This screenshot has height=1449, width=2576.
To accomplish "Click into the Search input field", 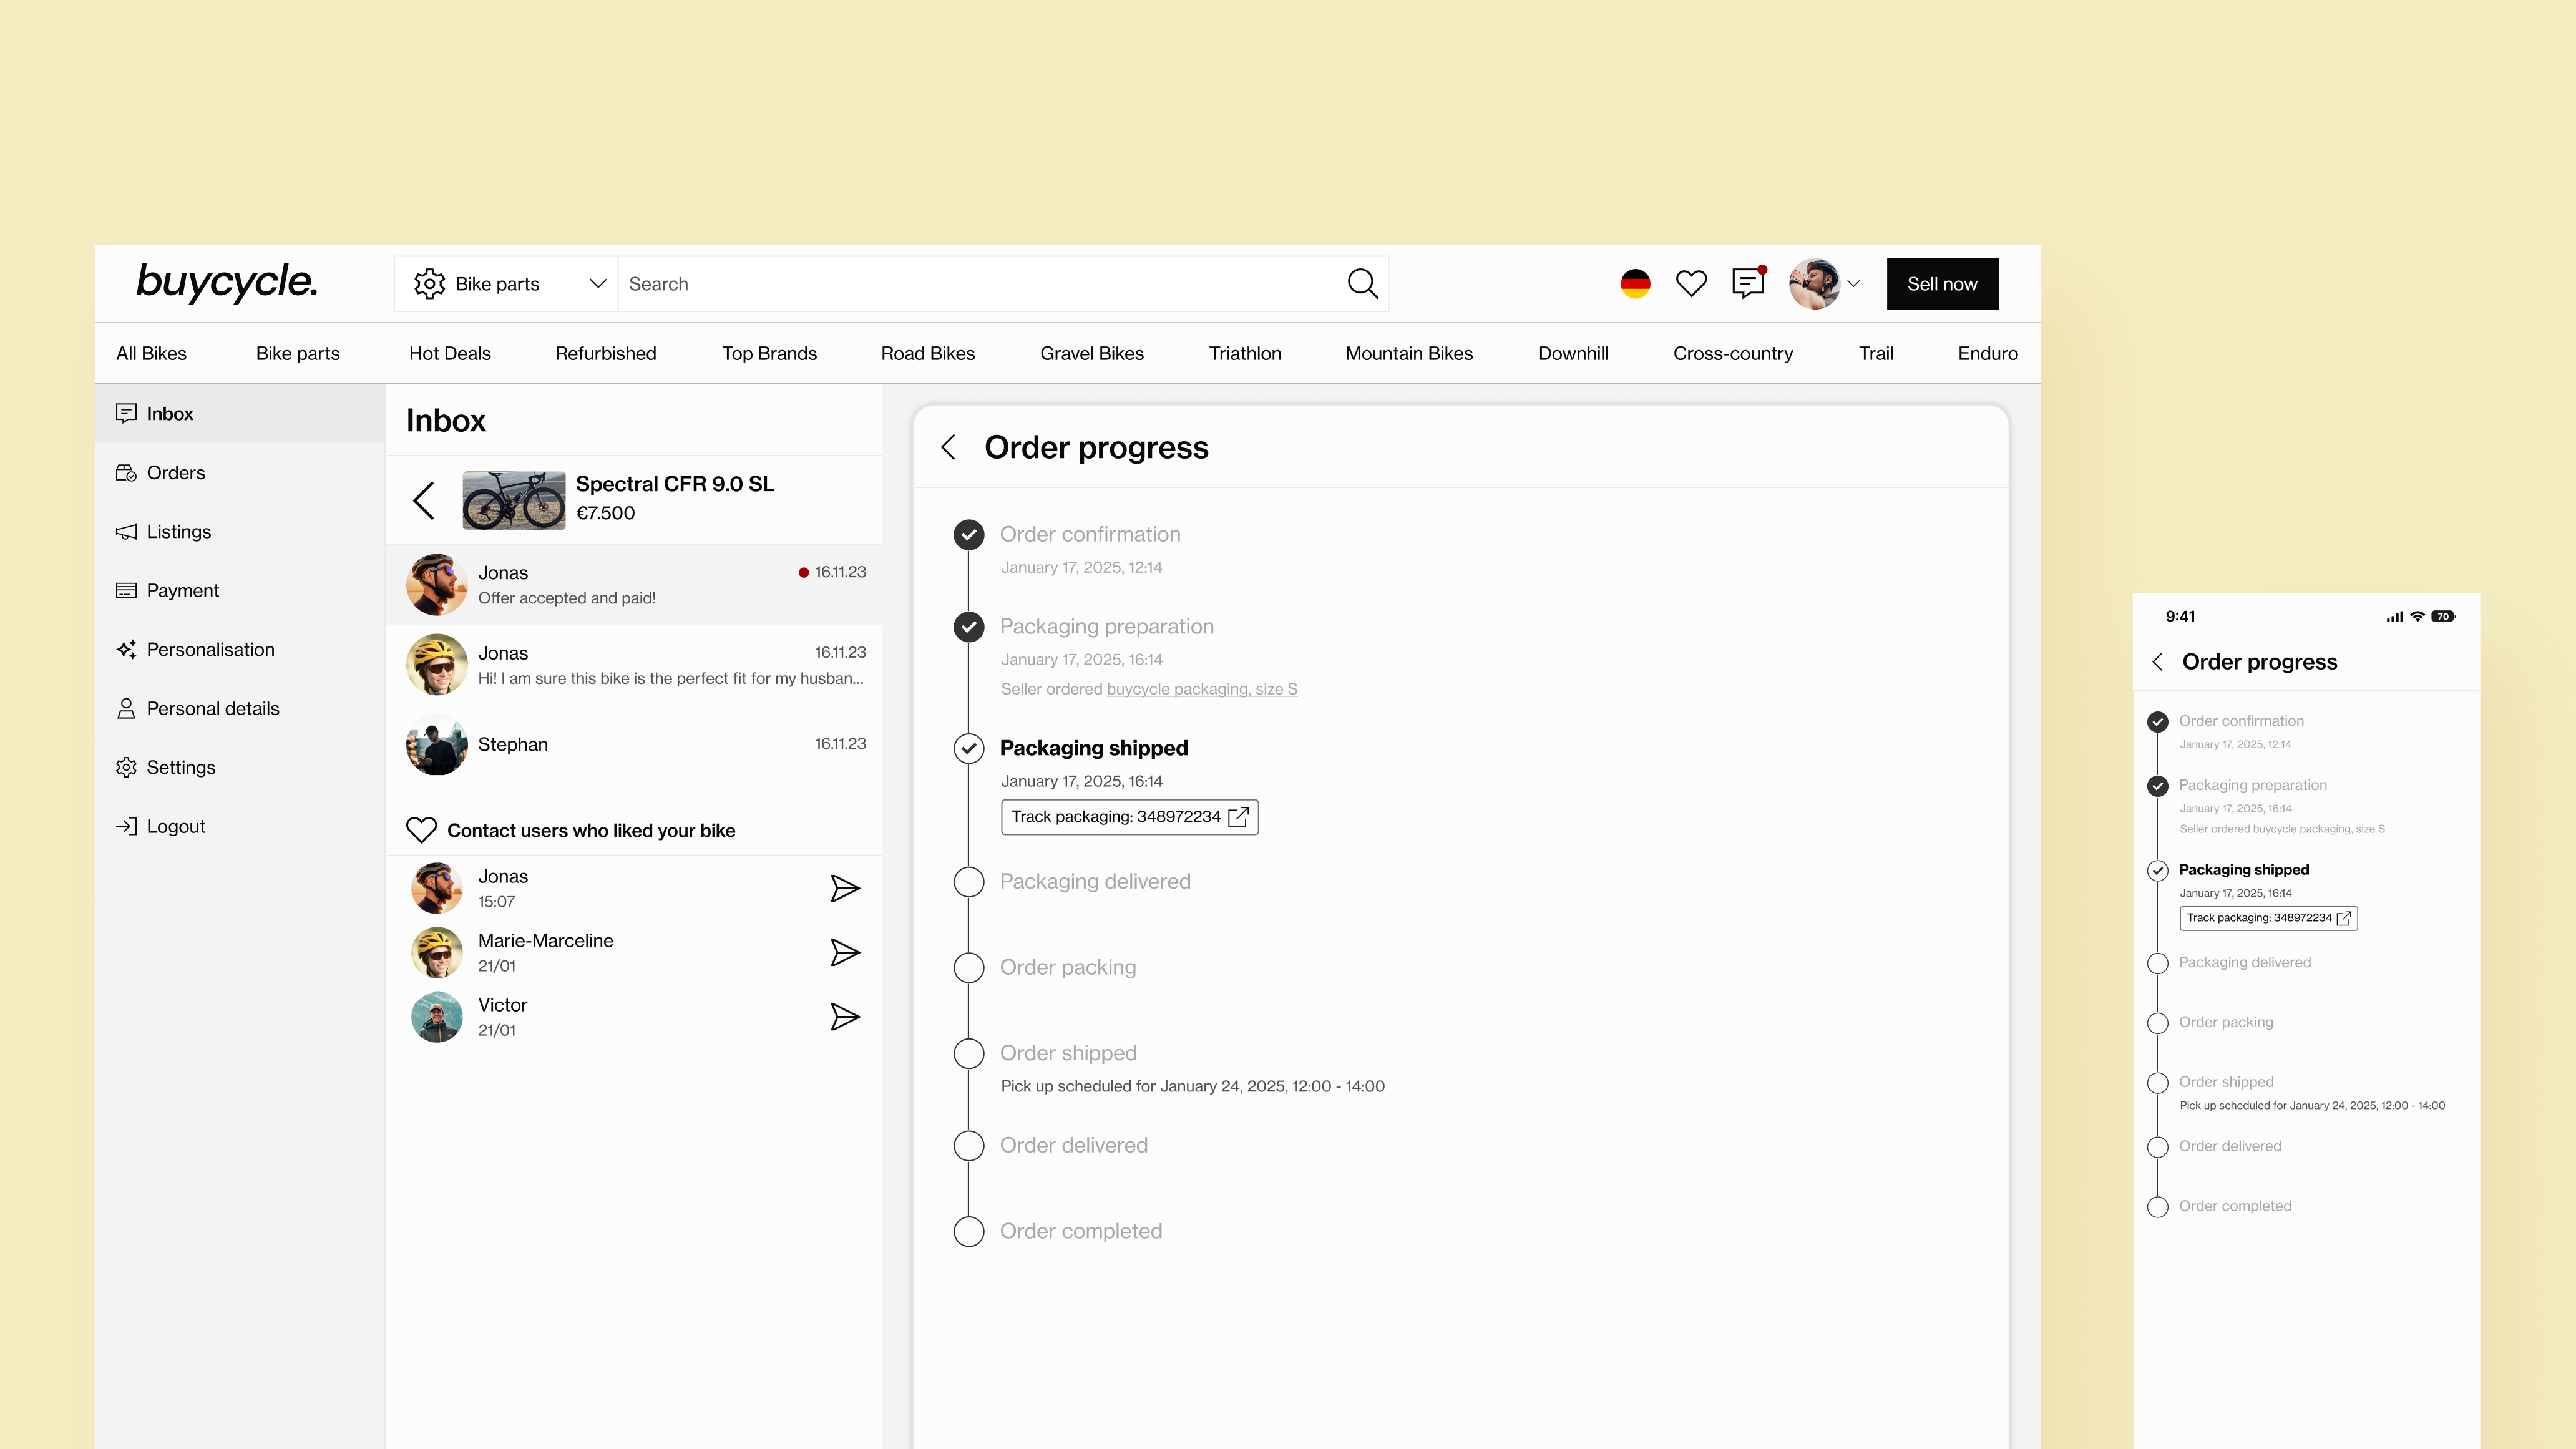I will tap(980, 284).
